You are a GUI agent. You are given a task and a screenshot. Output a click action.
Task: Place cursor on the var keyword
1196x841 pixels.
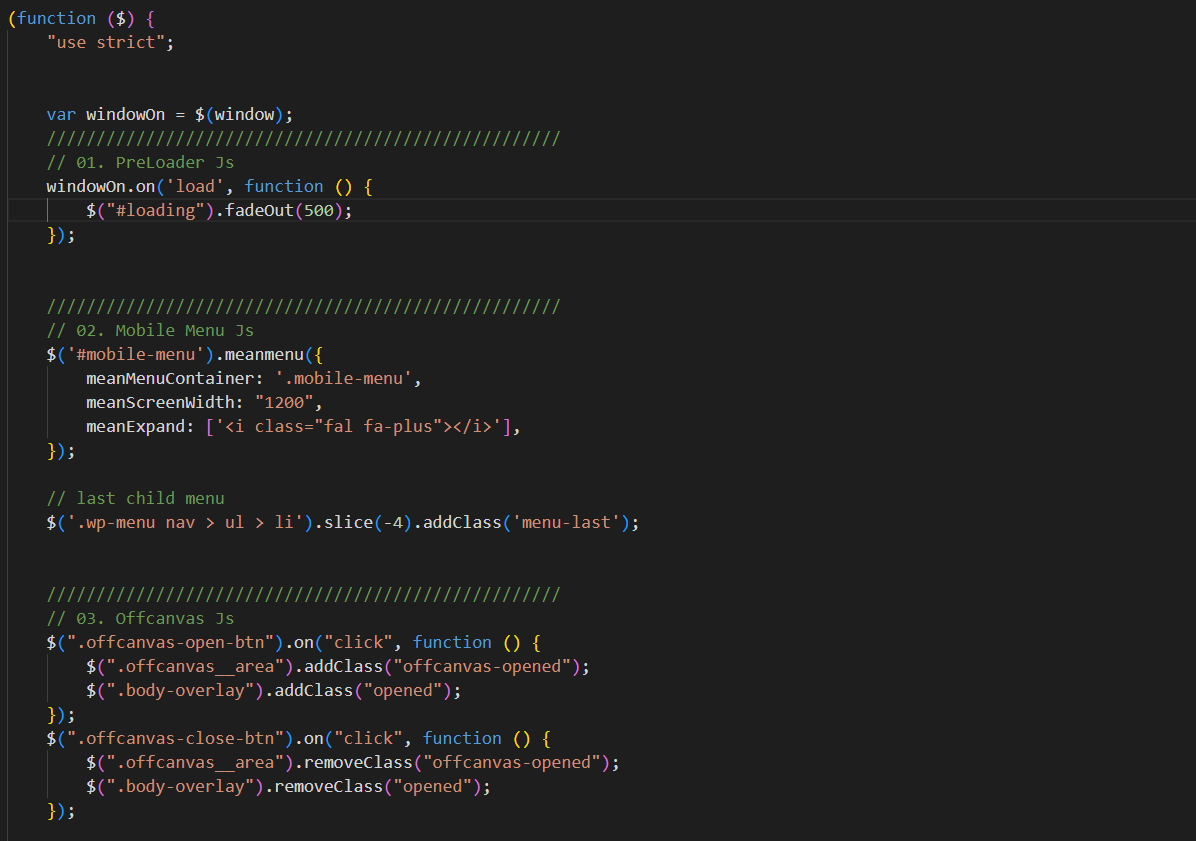point(61,114)
